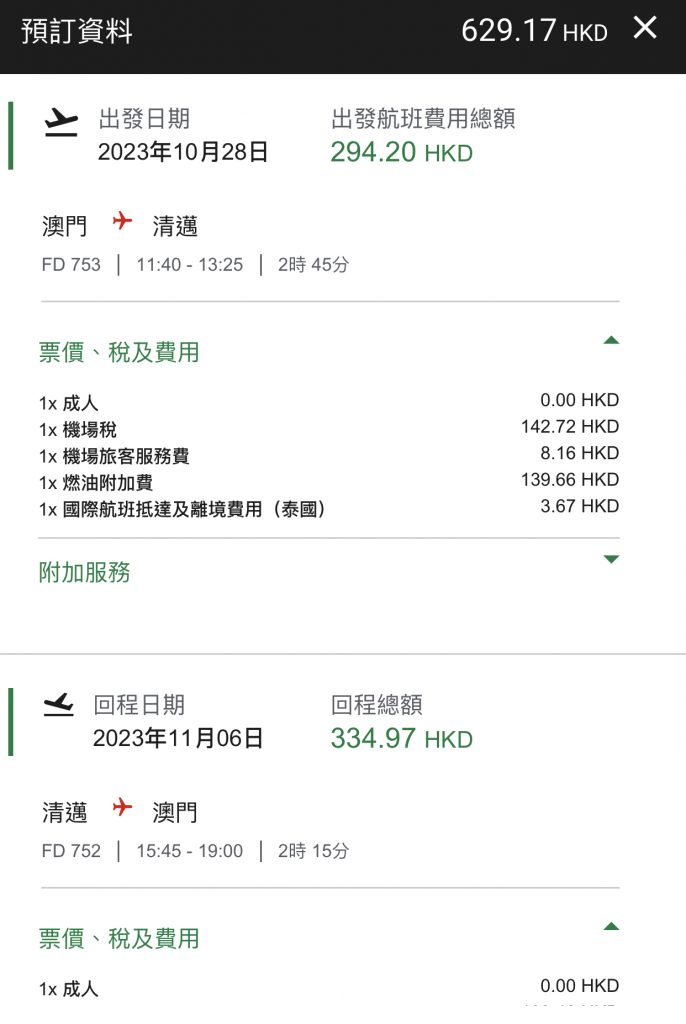Collapse the return flight fare breakdown arrow
This screenshot has width=686, height=1024.
611,927
